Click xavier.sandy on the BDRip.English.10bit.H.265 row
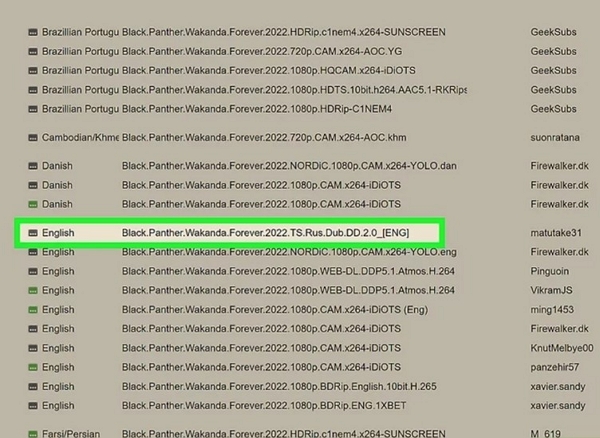The height and width of the screenshot is (438, 600). pos(558,387)
